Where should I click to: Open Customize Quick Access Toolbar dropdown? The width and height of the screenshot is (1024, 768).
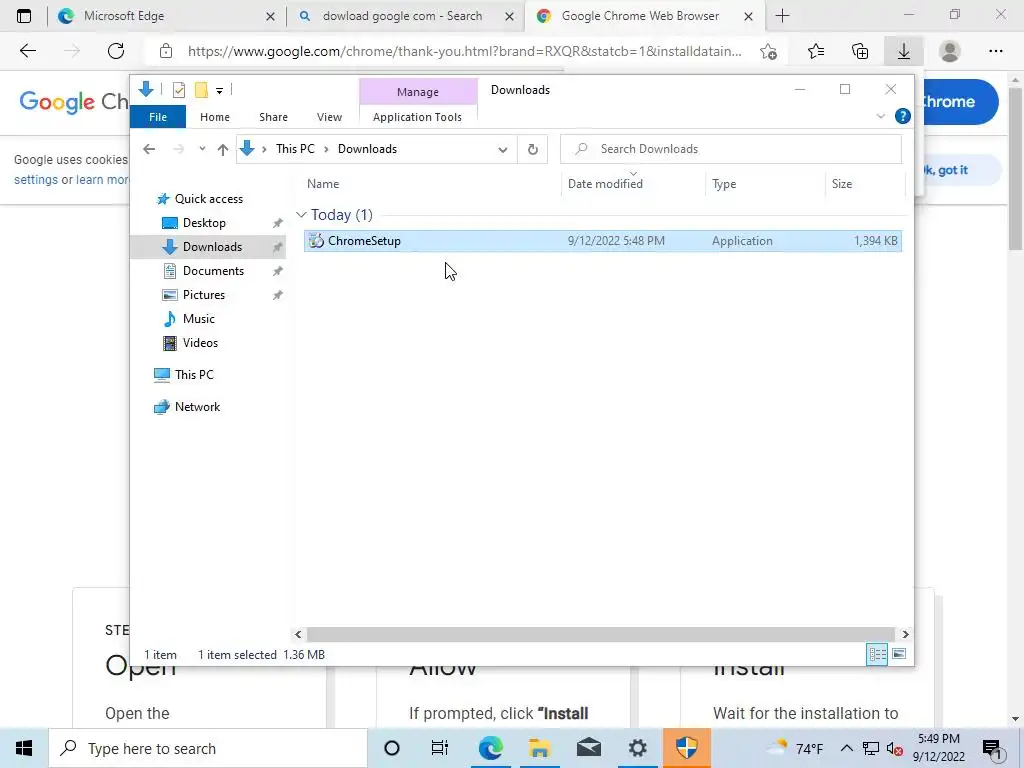pyautogui.click(x=219, y=91)
